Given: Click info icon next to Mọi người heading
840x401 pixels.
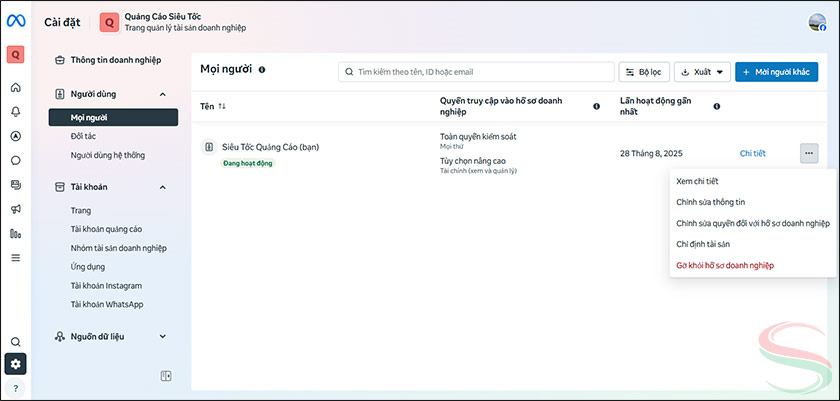Looking at the screenshot, I should coord(262,70).
